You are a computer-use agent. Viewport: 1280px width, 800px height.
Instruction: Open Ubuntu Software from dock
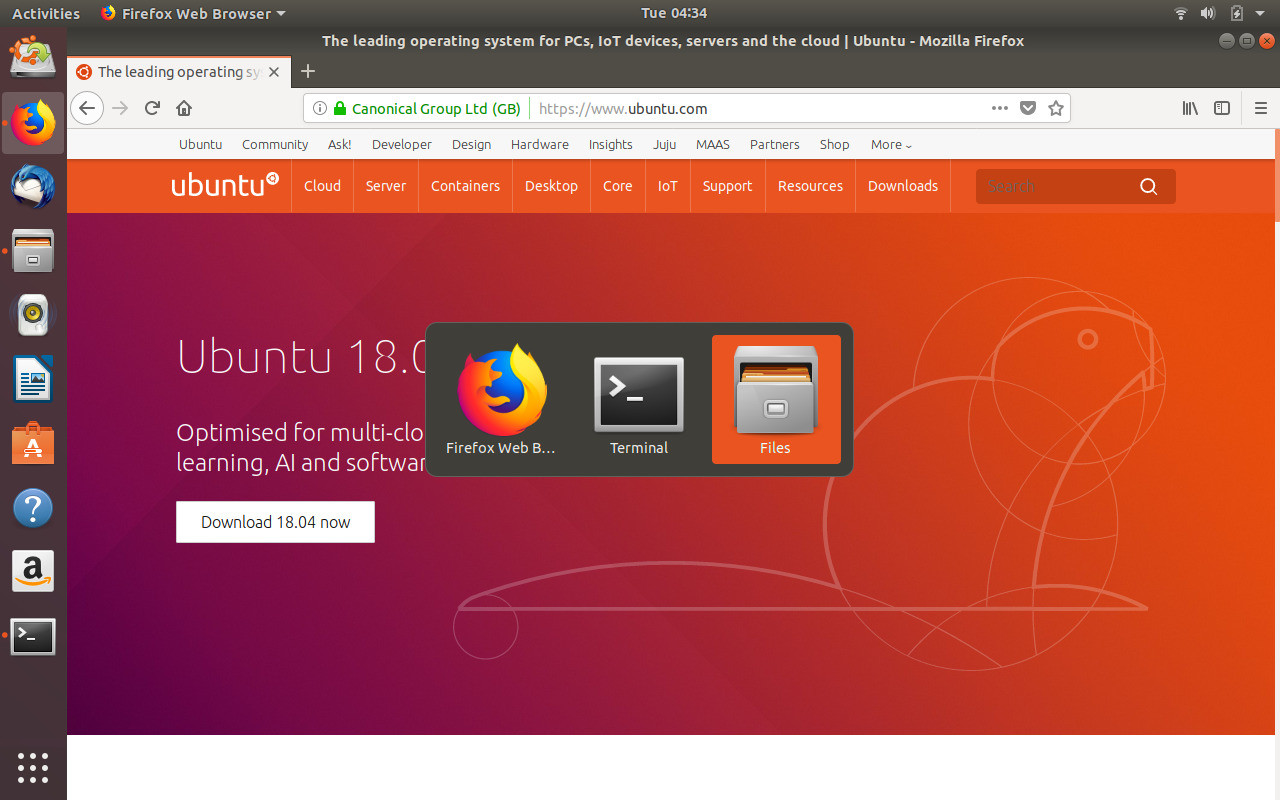[33, 442]
